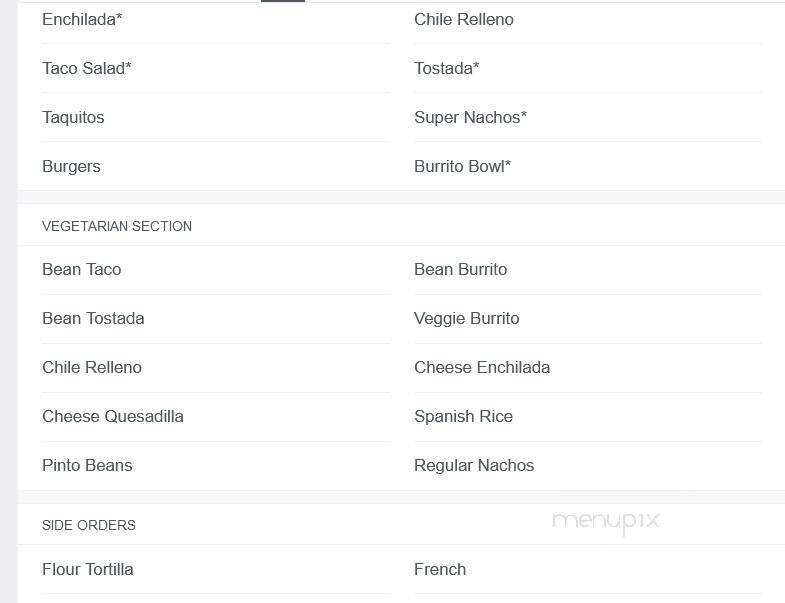Select the Flour Tortilla side order
785x603 pixels.
click(x=88, y=569)
